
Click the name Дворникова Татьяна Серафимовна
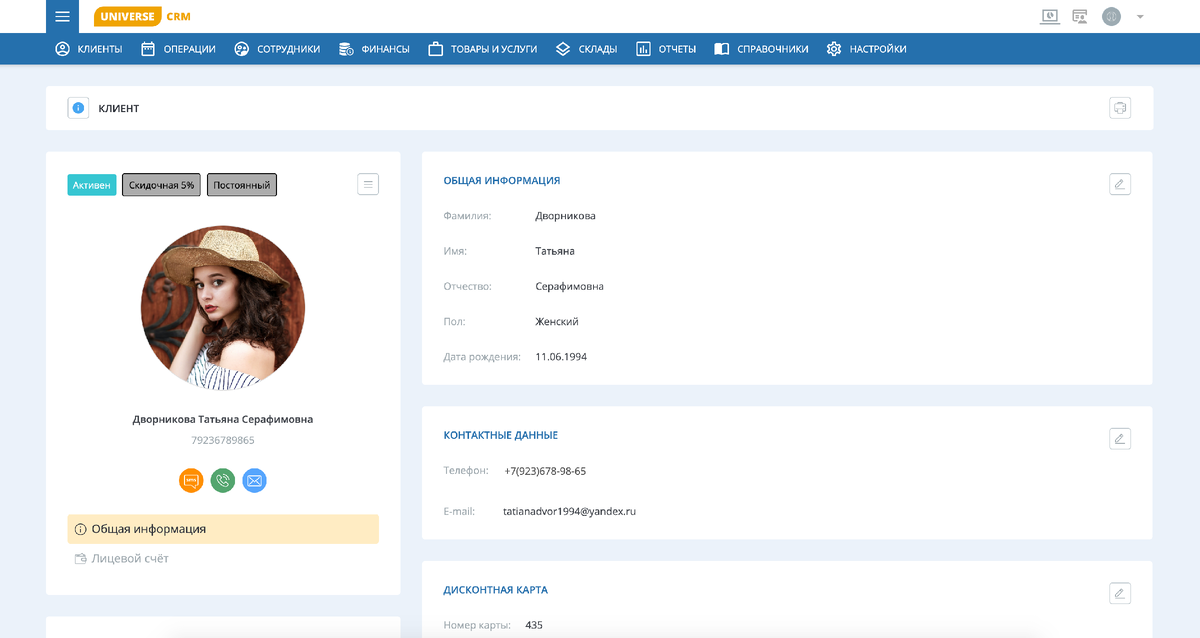[x=223, y=420]
